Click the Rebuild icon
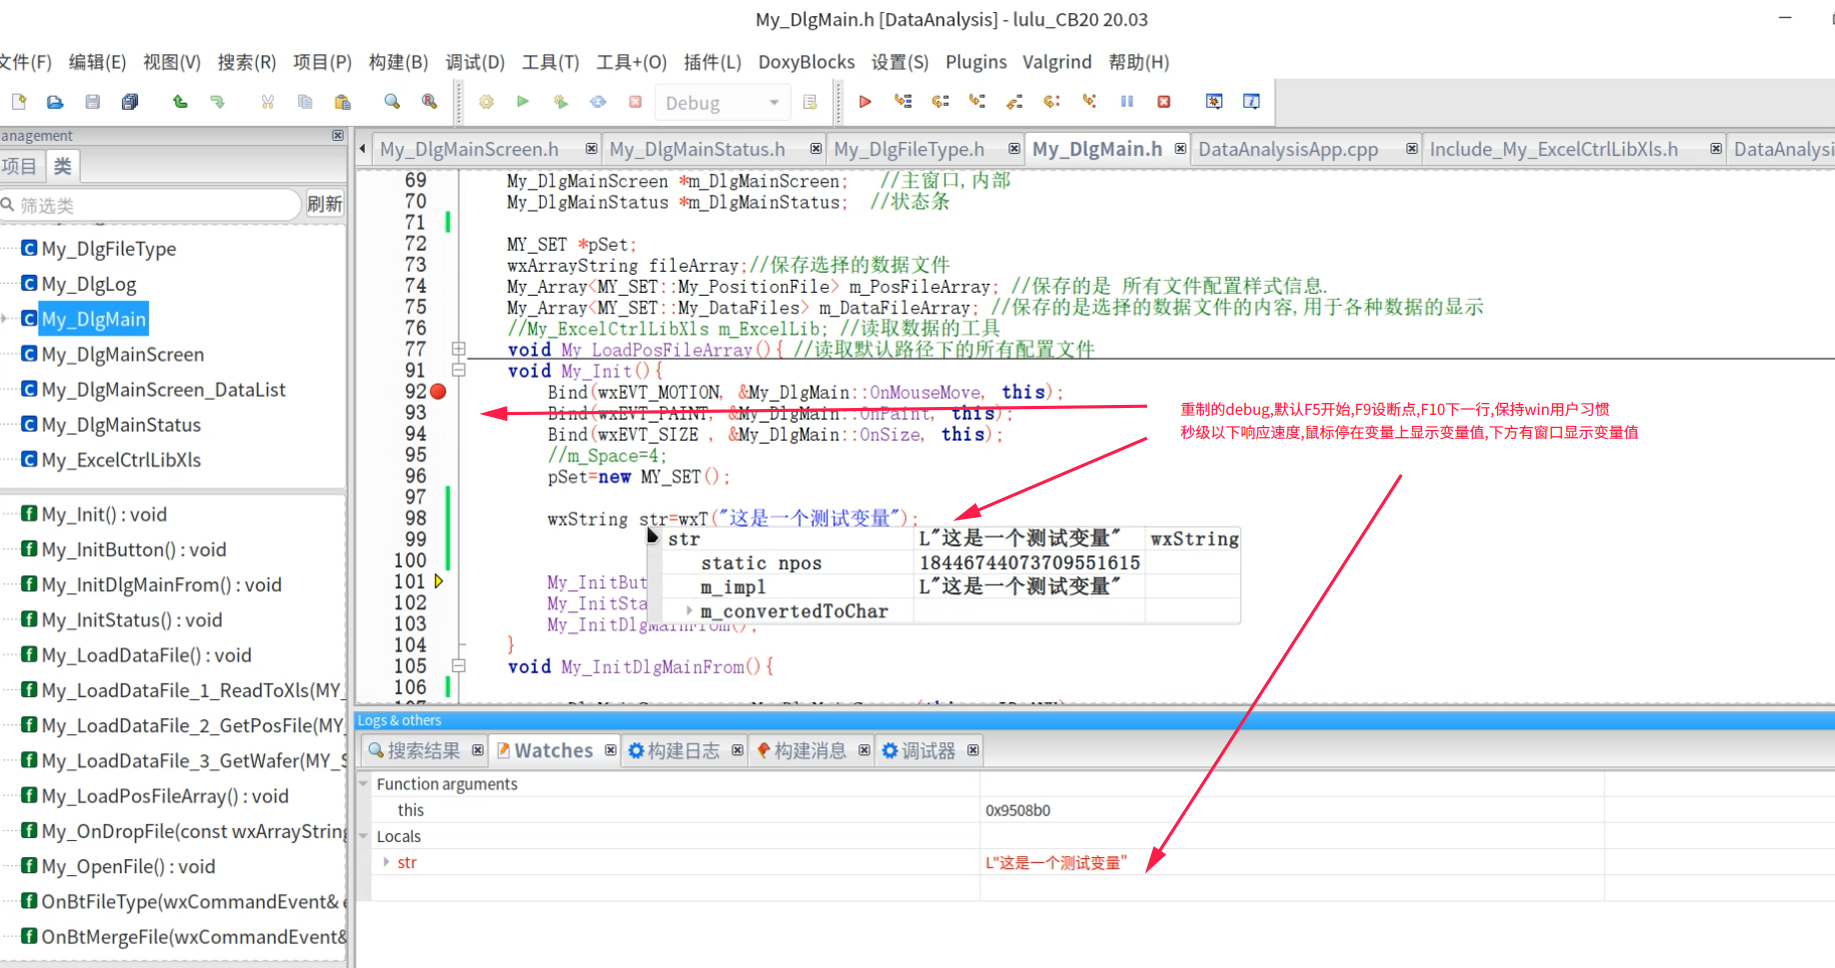Image resolution: width=1835 pixels, height=968 pixels. tap(598, 102)
